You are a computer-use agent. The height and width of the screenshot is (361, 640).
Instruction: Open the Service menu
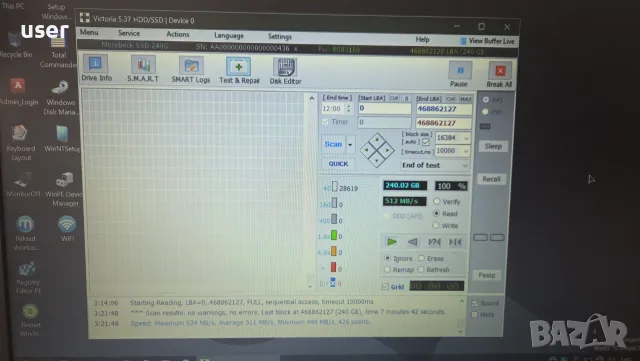[129, 33]
